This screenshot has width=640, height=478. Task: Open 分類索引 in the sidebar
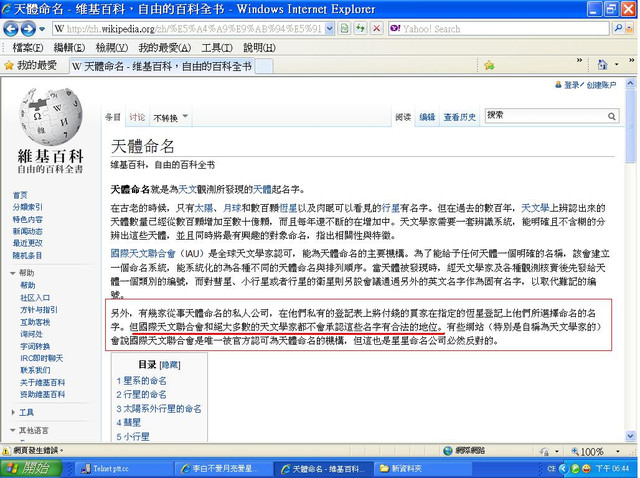pyautogui.click(x=27, y=207)
